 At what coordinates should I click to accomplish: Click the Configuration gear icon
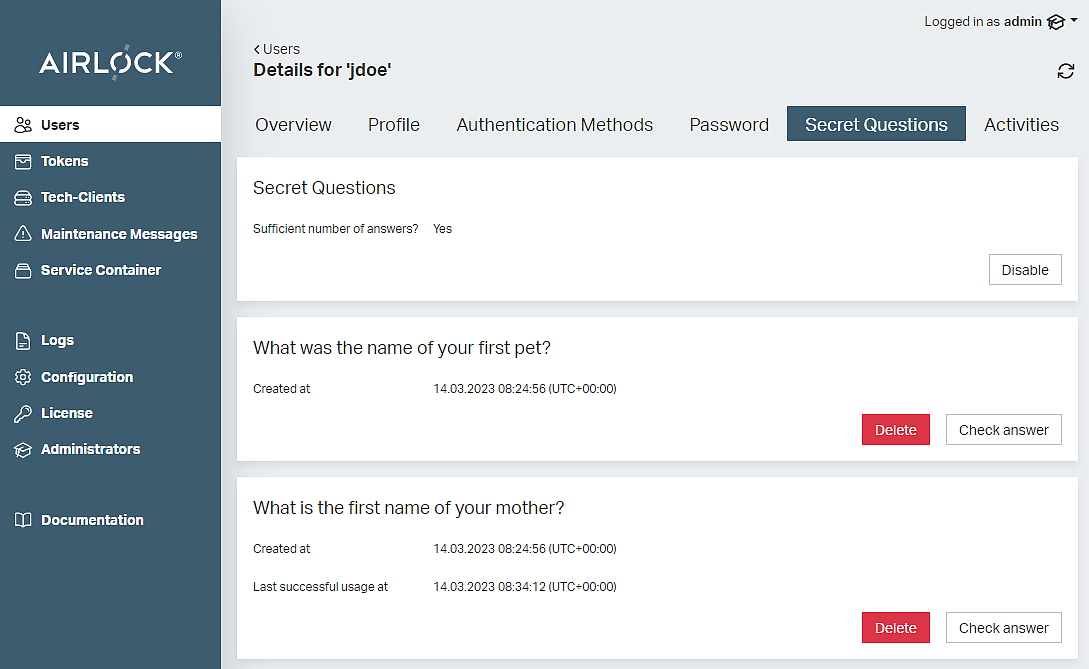pos(23,377)
